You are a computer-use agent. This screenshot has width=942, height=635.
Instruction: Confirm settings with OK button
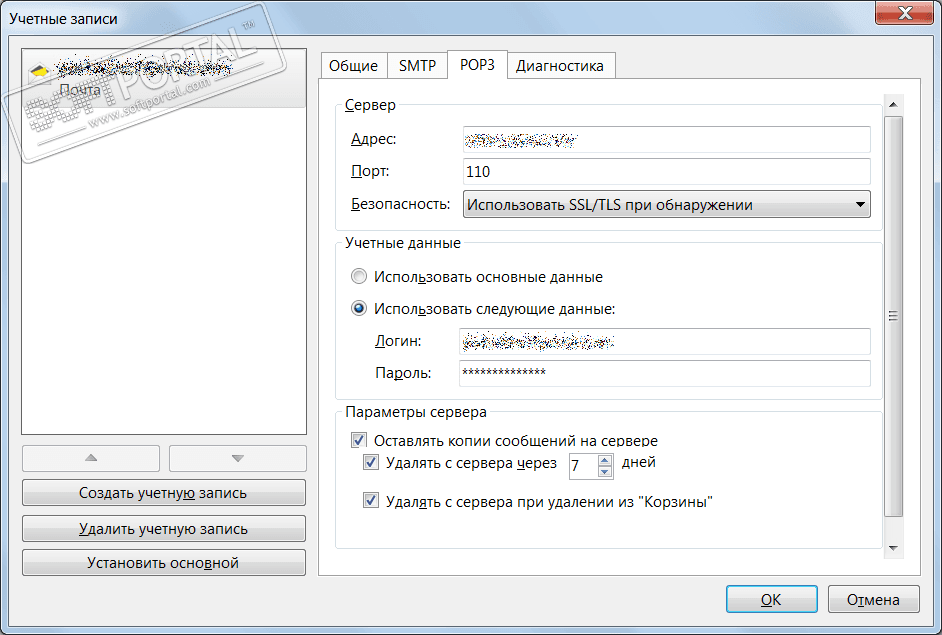(x=771, y=600)
